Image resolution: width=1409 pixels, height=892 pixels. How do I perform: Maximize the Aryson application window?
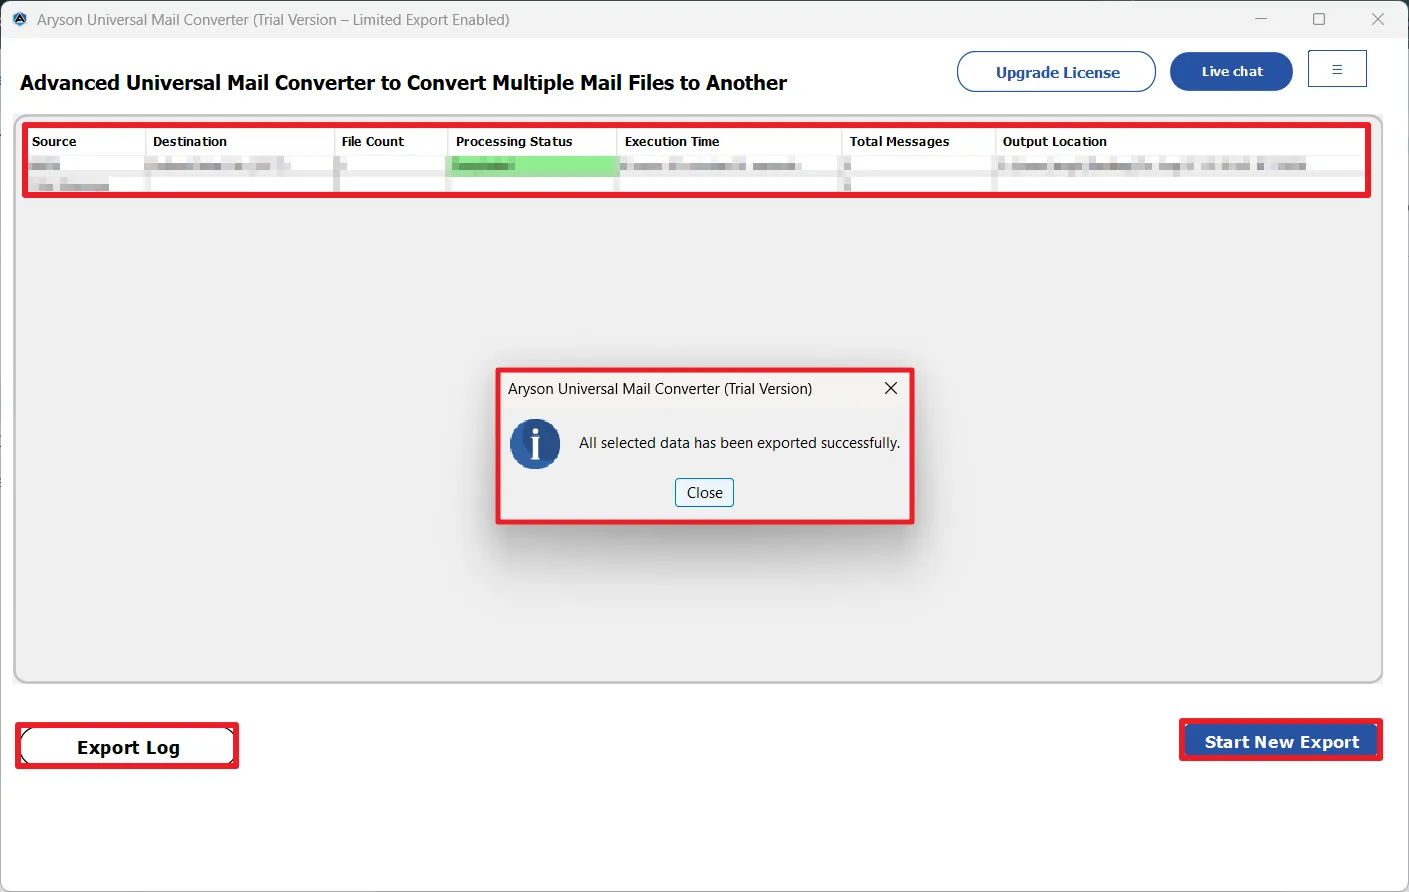click(1319, 19)
